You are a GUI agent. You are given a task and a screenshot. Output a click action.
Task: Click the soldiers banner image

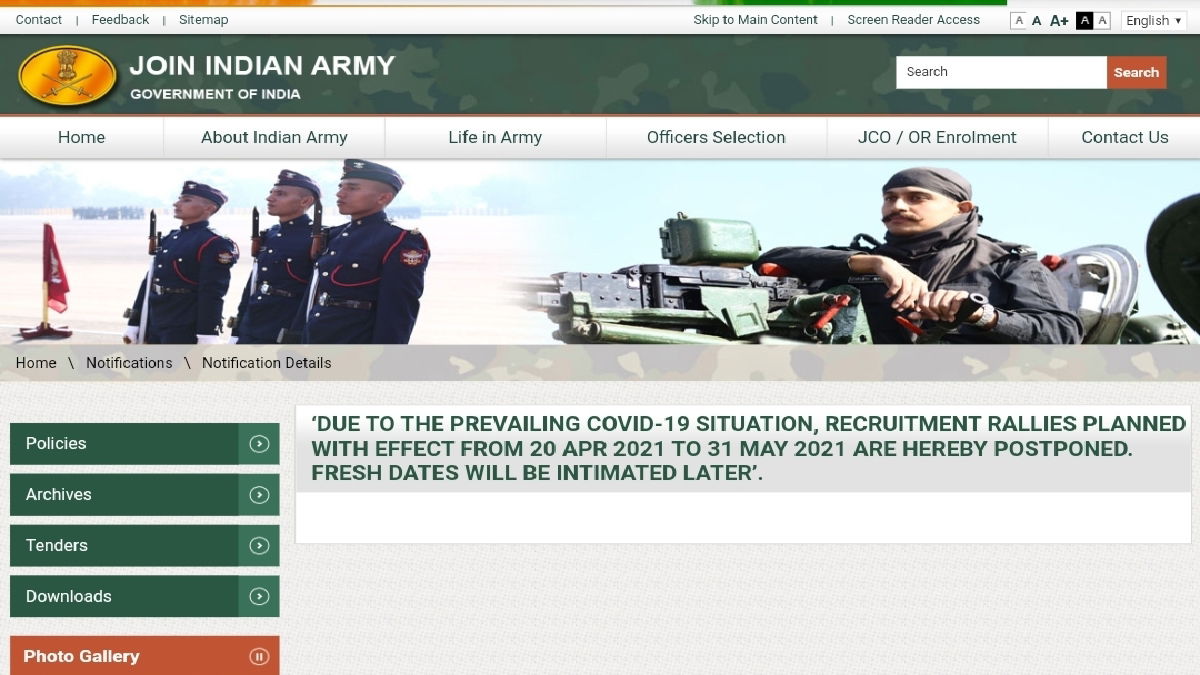(600, 252)
